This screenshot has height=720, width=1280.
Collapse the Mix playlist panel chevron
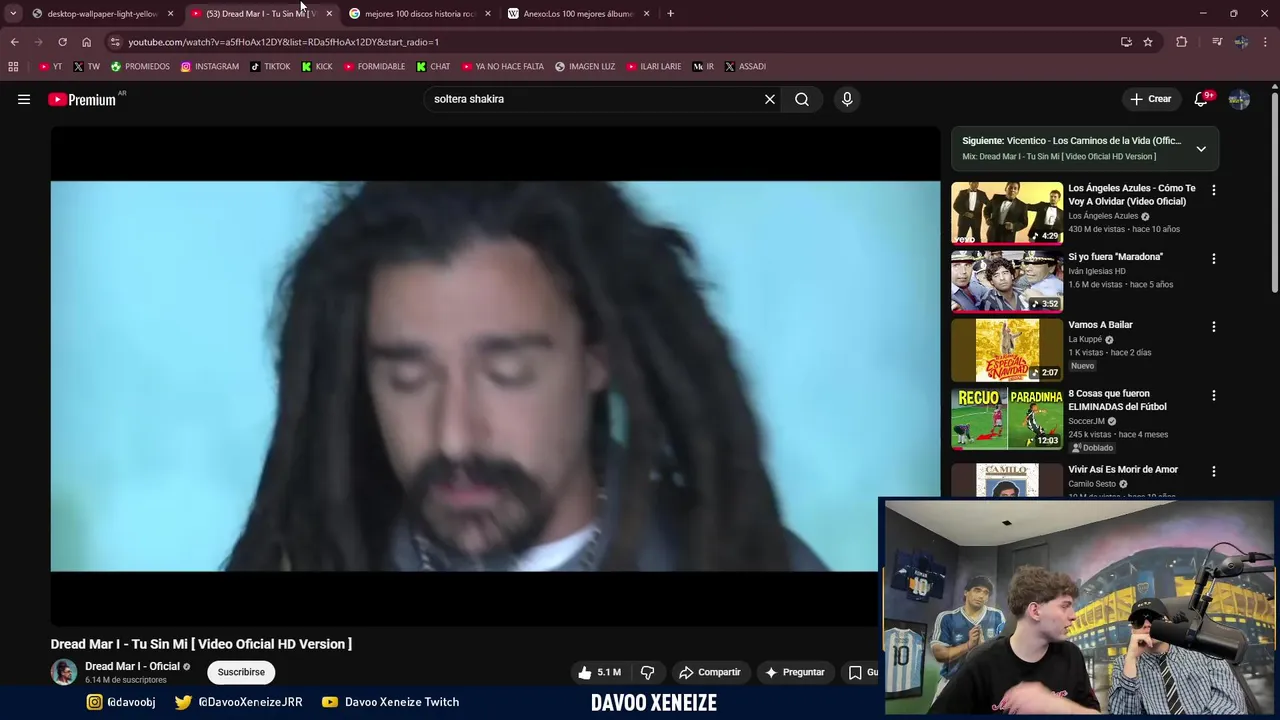tap(1201, 149)
